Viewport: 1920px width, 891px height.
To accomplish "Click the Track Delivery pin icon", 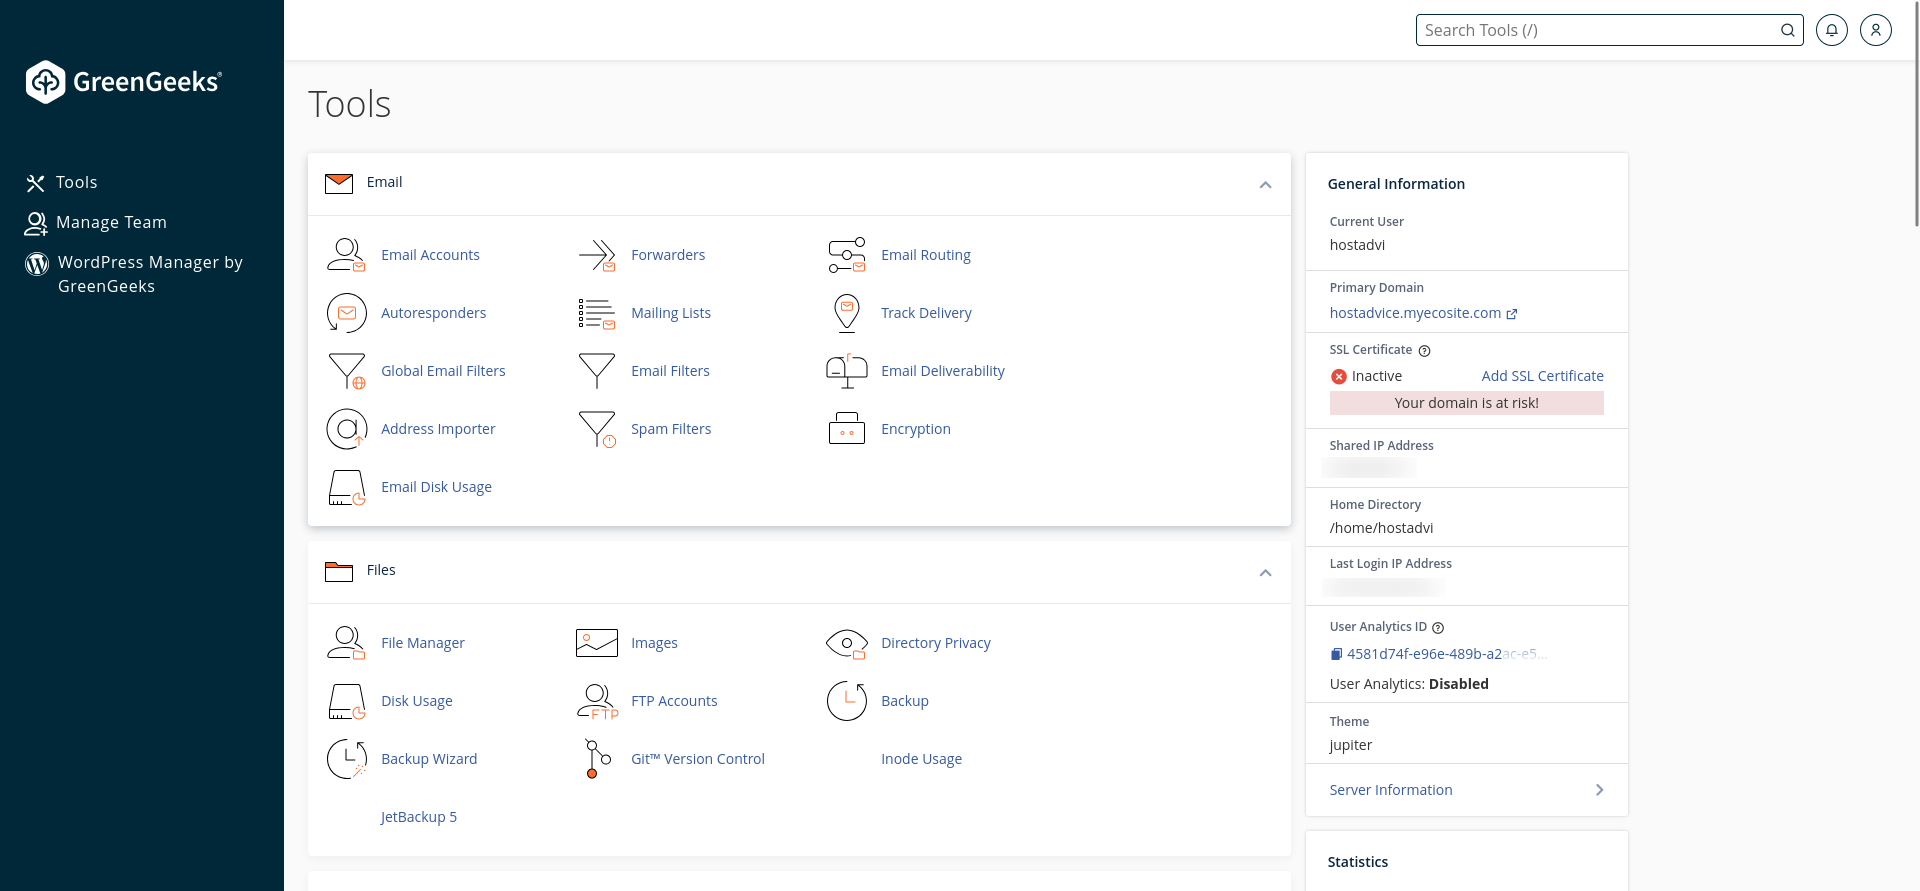I will (847, 313).
